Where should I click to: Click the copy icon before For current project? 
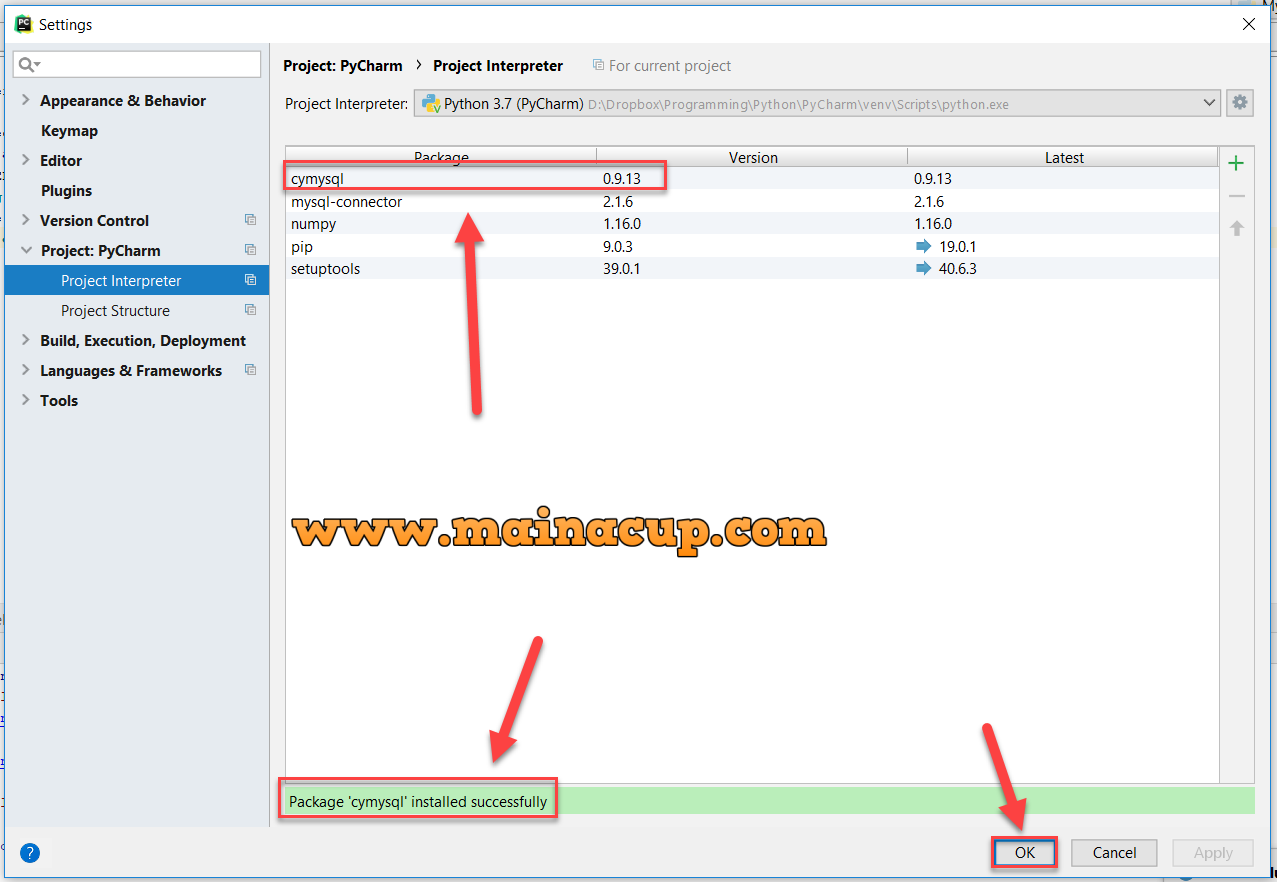(598, 65)
